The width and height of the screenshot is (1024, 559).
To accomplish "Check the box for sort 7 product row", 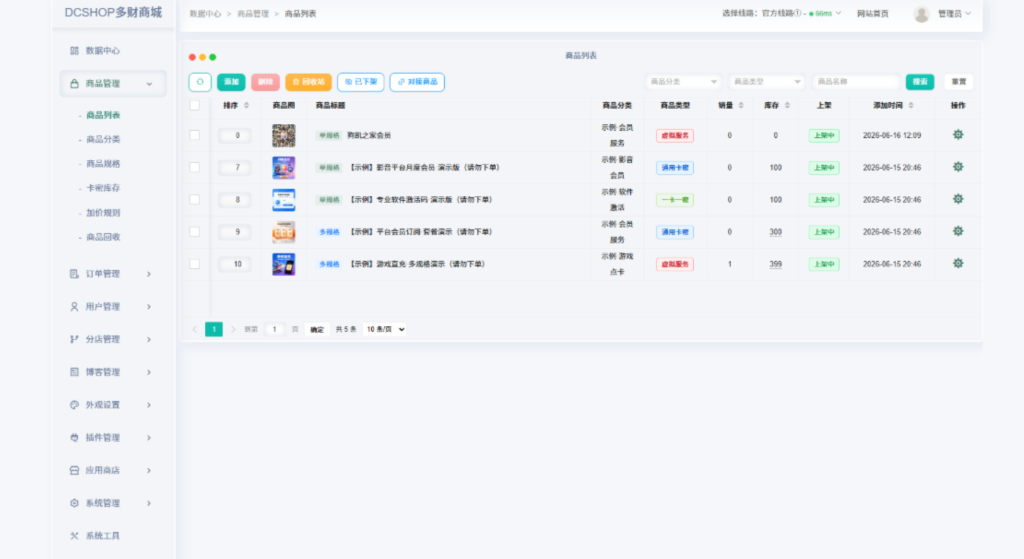I will point(195,167).
